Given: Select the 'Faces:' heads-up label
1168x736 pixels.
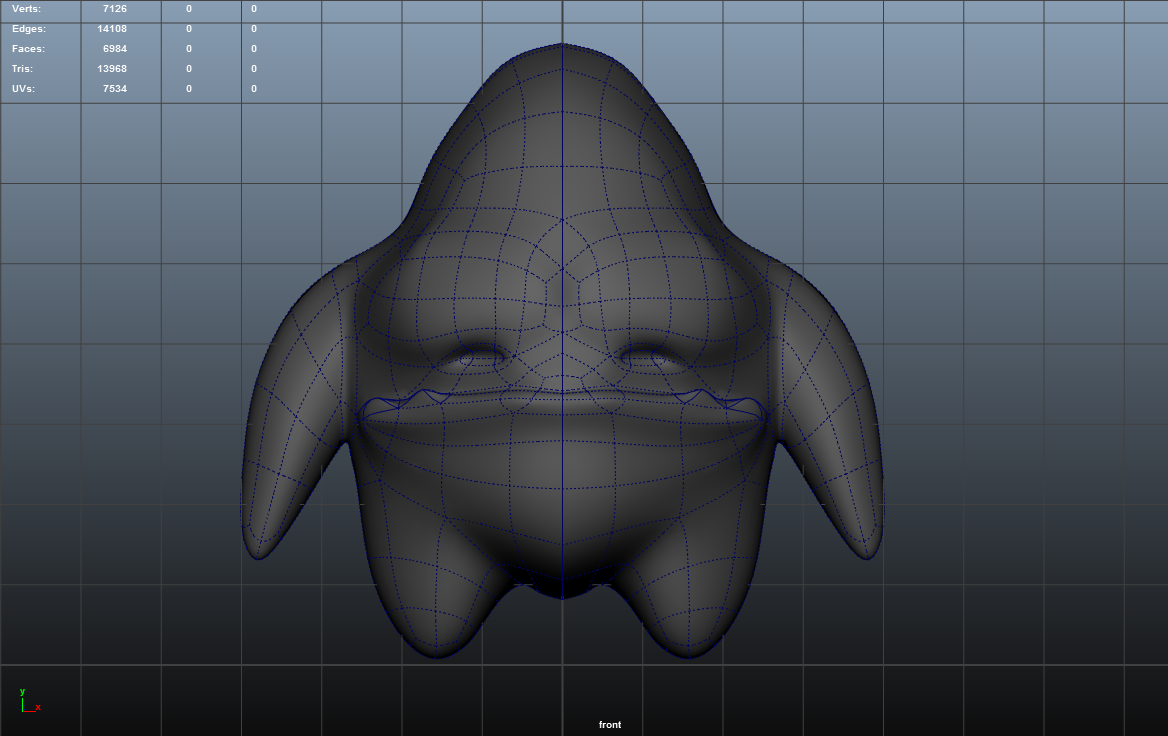Looking at the screenshot, I should (28, 49).
